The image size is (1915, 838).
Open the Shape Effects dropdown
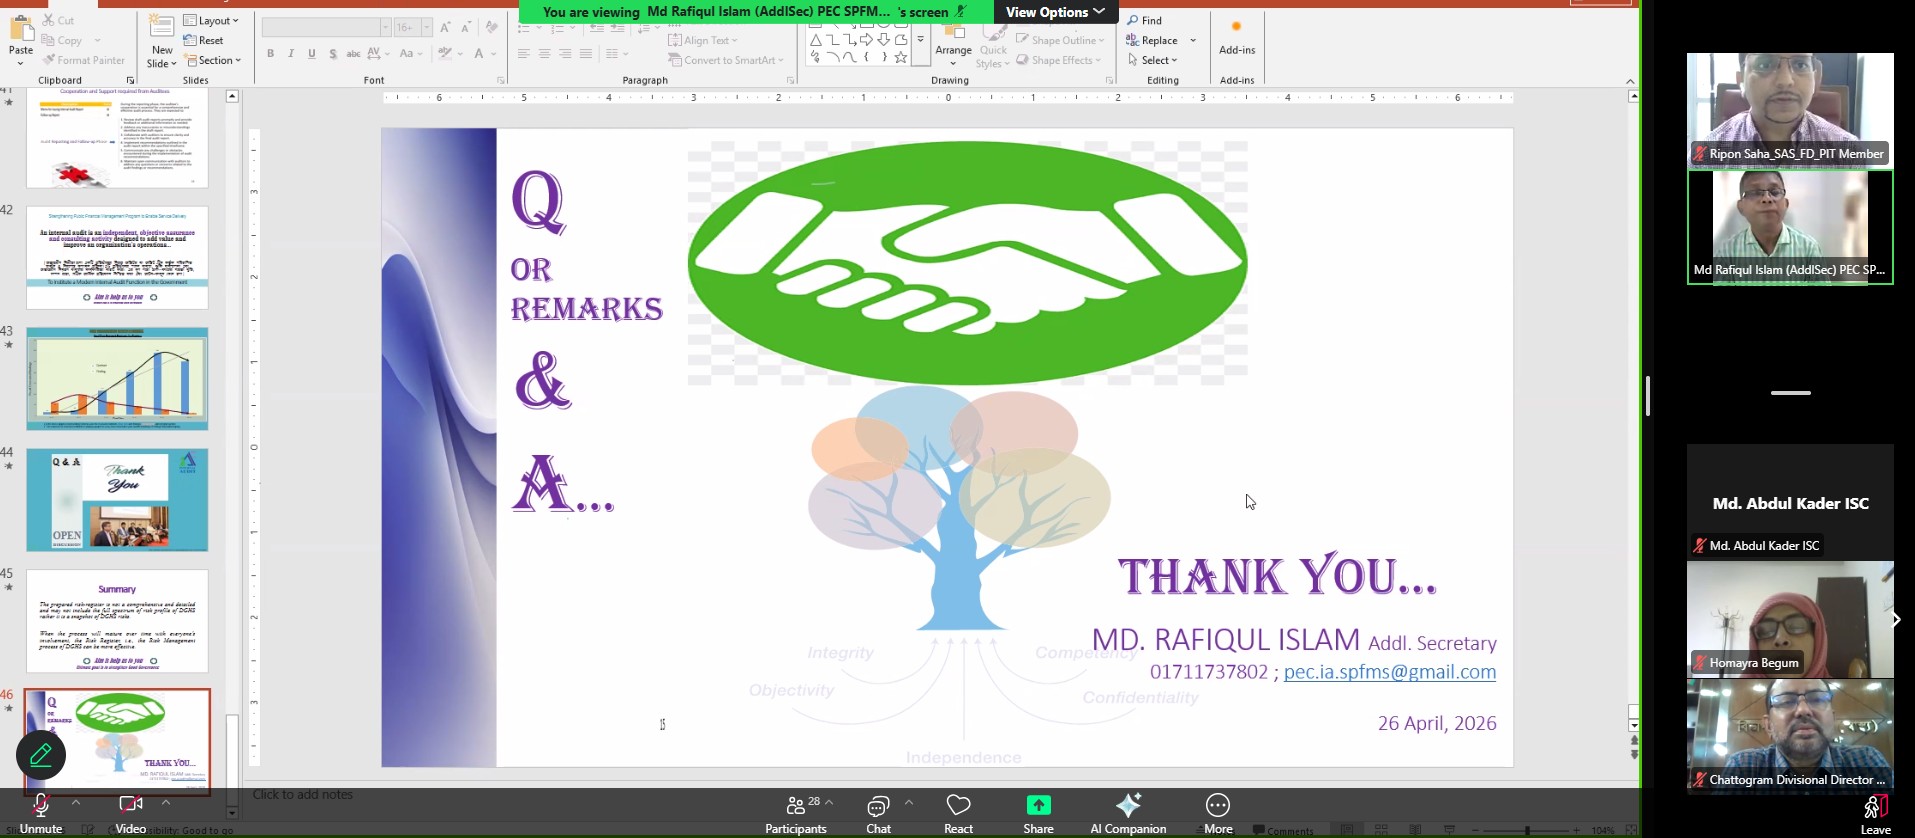click(x=1060, y=60)
